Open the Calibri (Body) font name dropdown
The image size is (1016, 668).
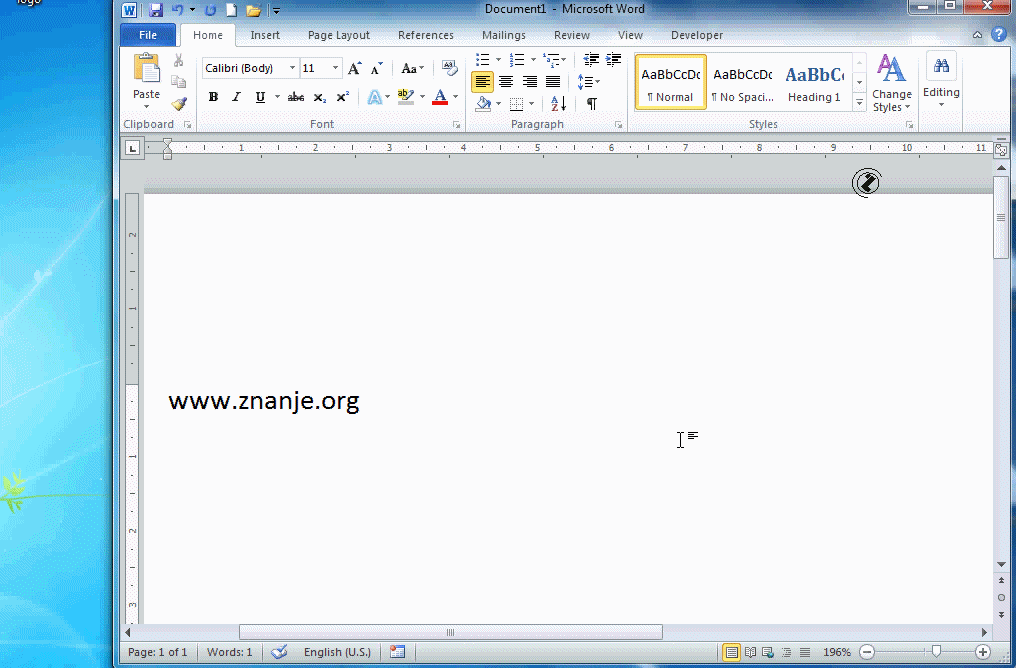click(292, 69)
